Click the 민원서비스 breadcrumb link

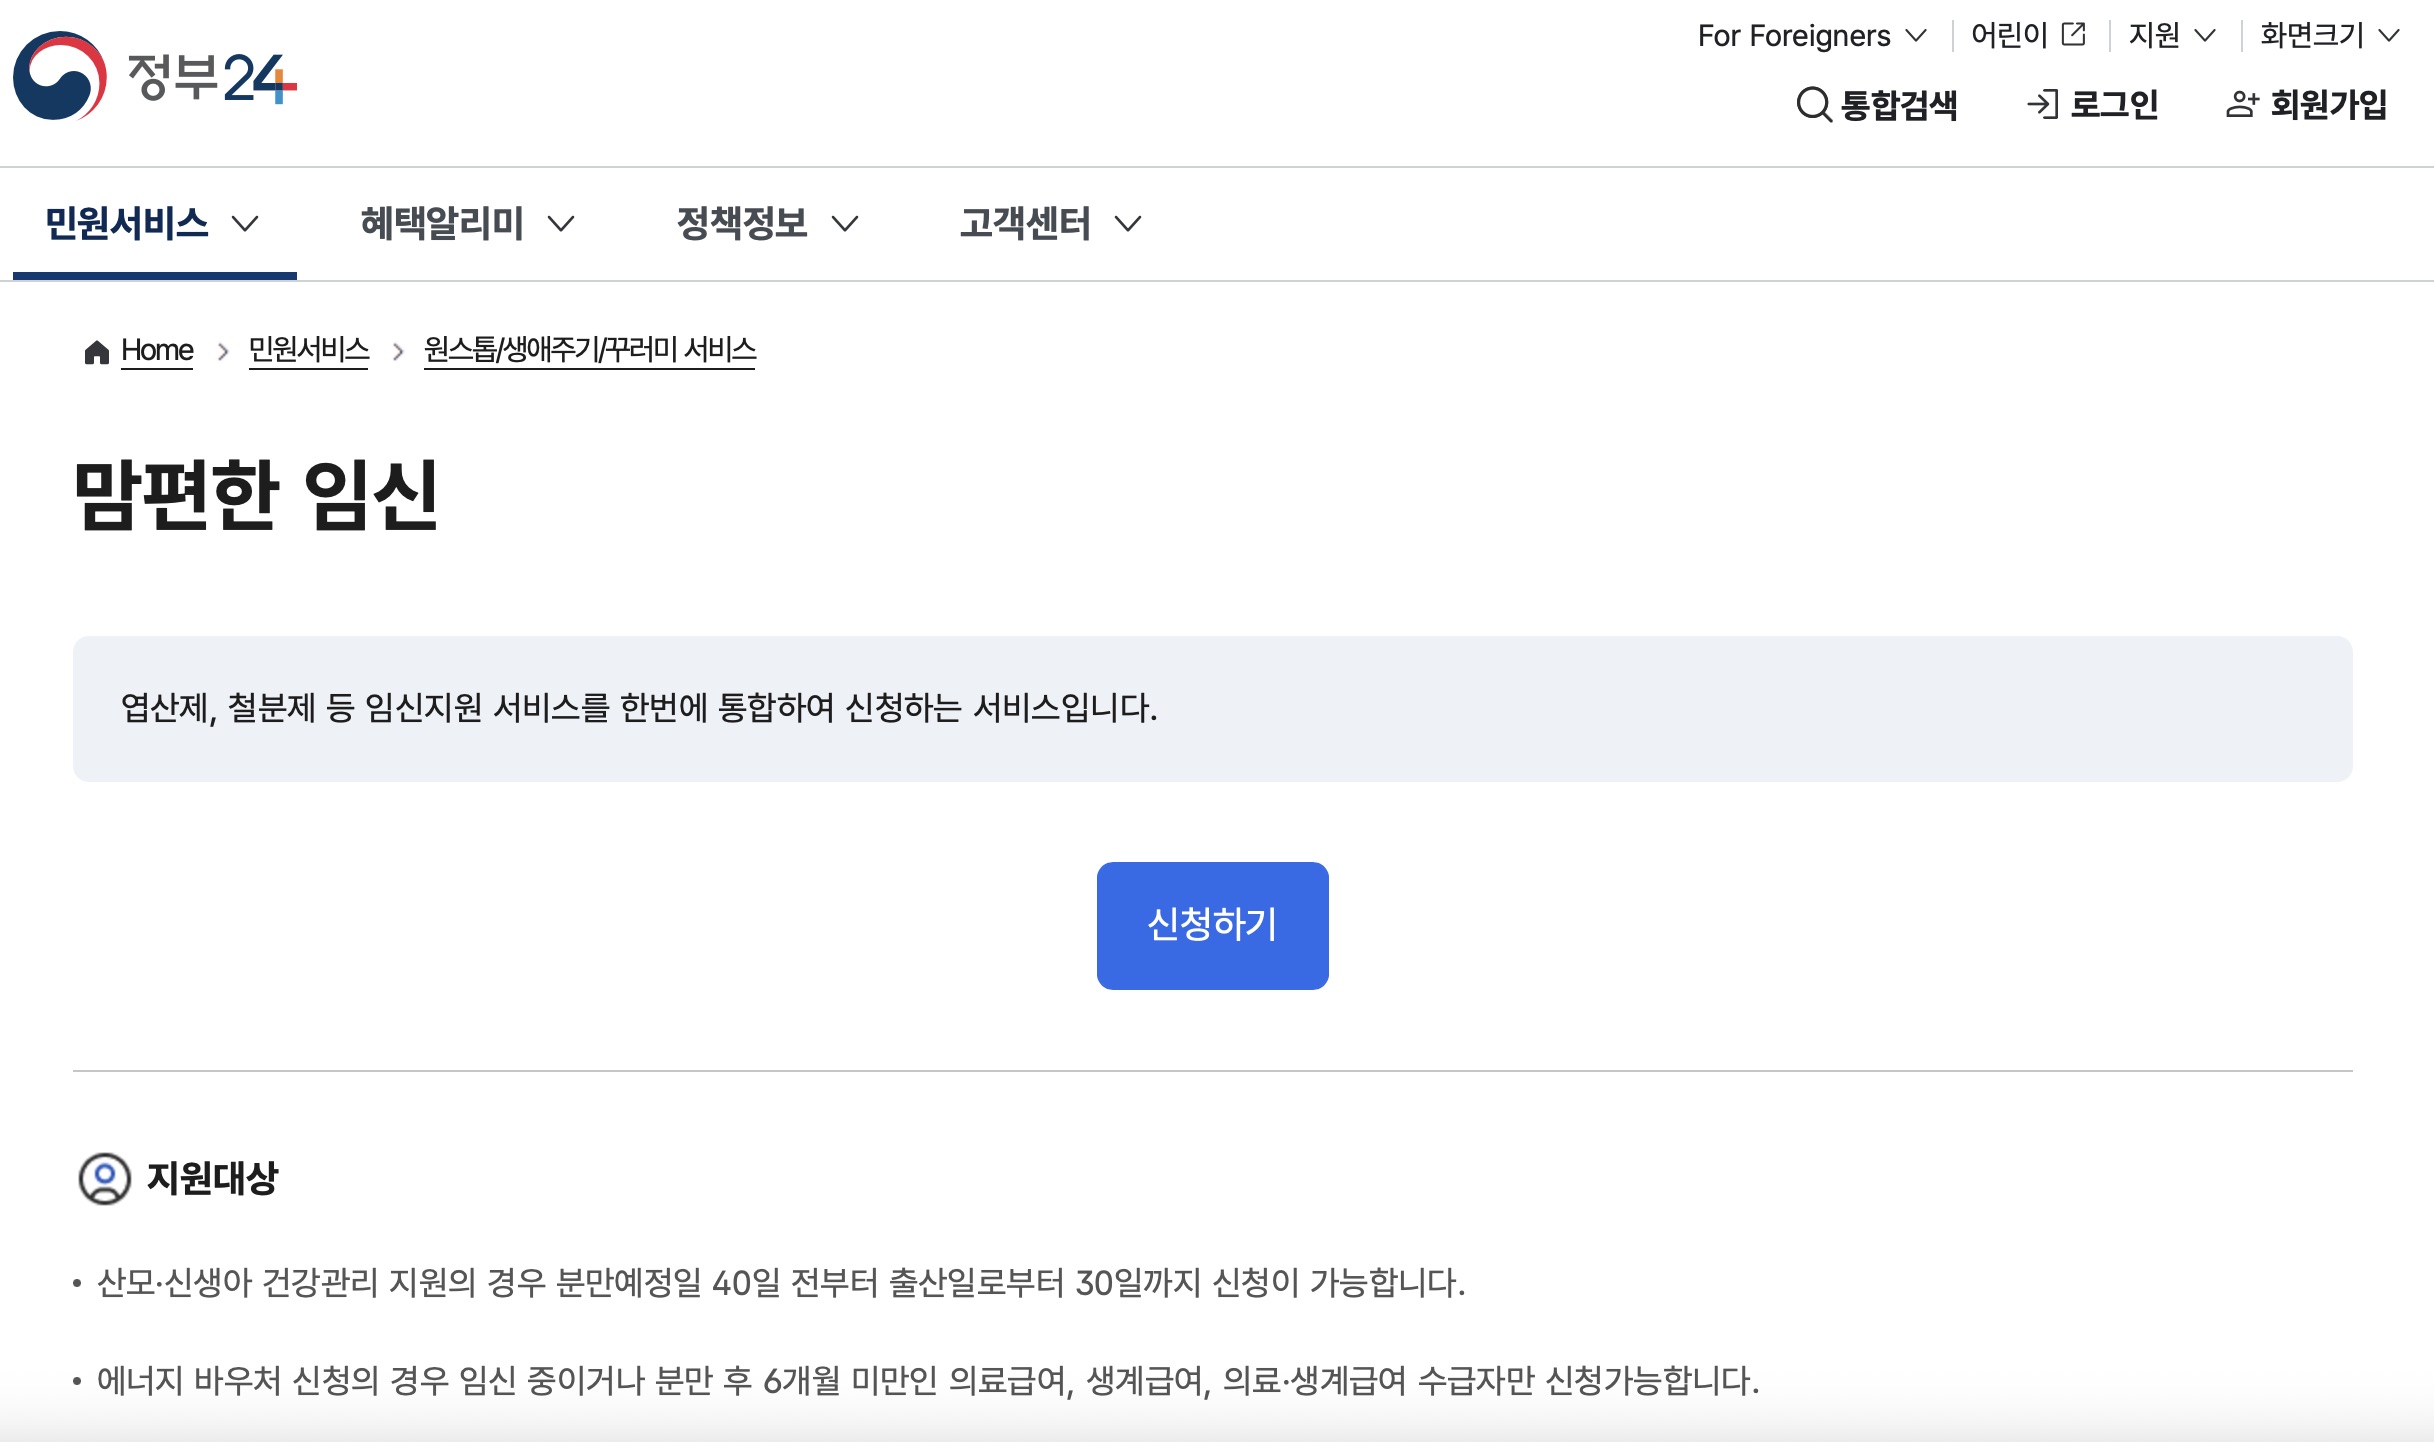[x=308, y=350]
